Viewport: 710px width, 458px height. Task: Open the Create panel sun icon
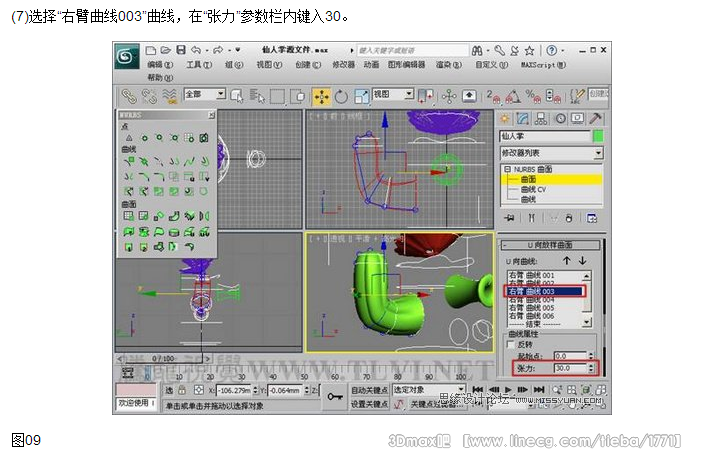[505, 119]
